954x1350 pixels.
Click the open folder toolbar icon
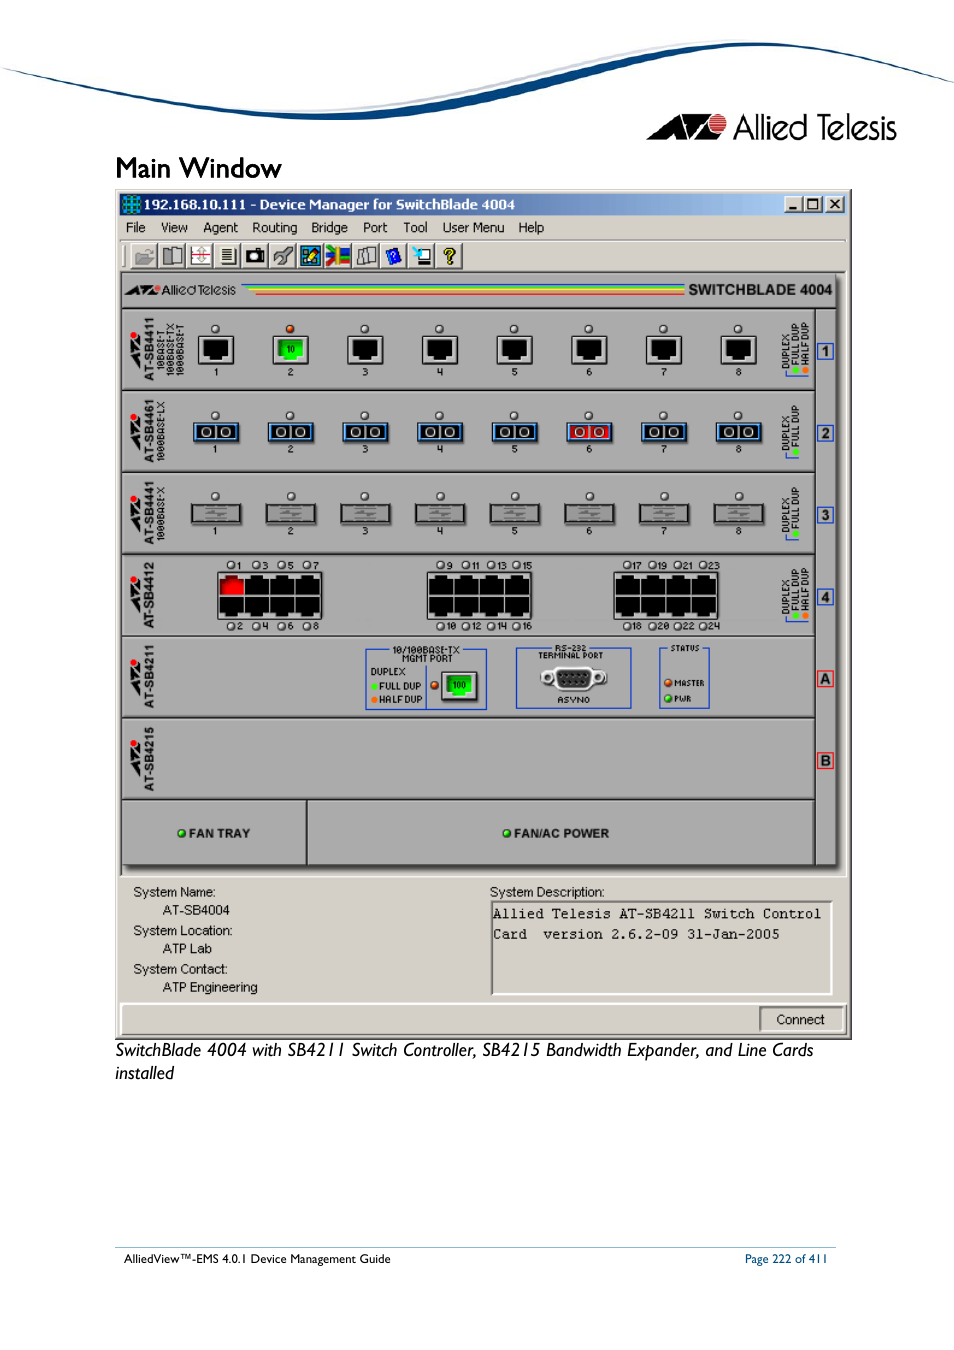(145, 256)
